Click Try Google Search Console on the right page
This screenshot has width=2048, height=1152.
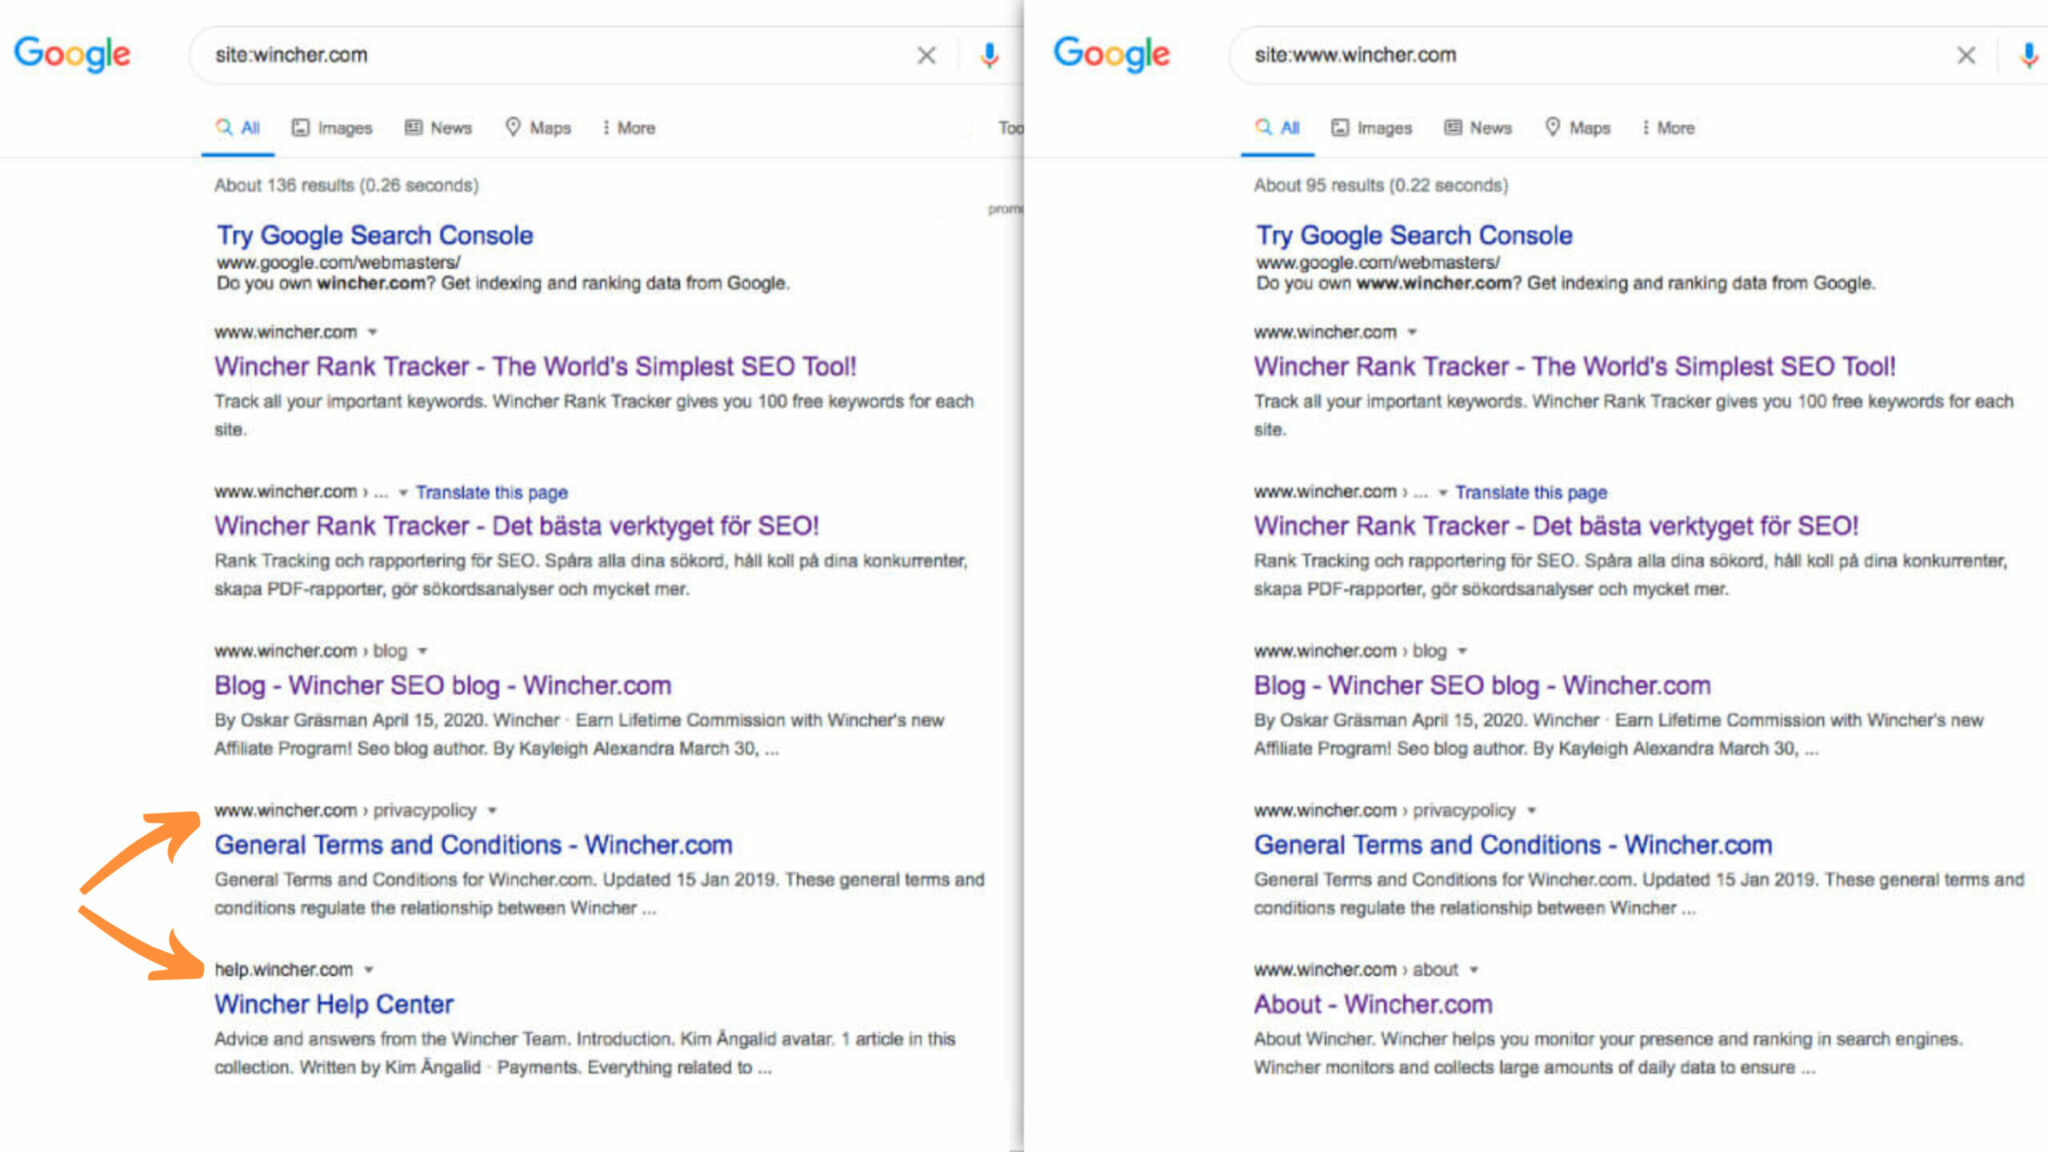point(1413,235)
